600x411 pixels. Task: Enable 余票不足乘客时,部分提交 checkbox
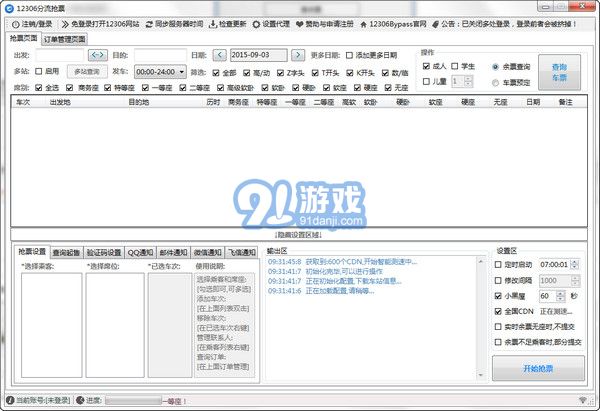point(498,342)
